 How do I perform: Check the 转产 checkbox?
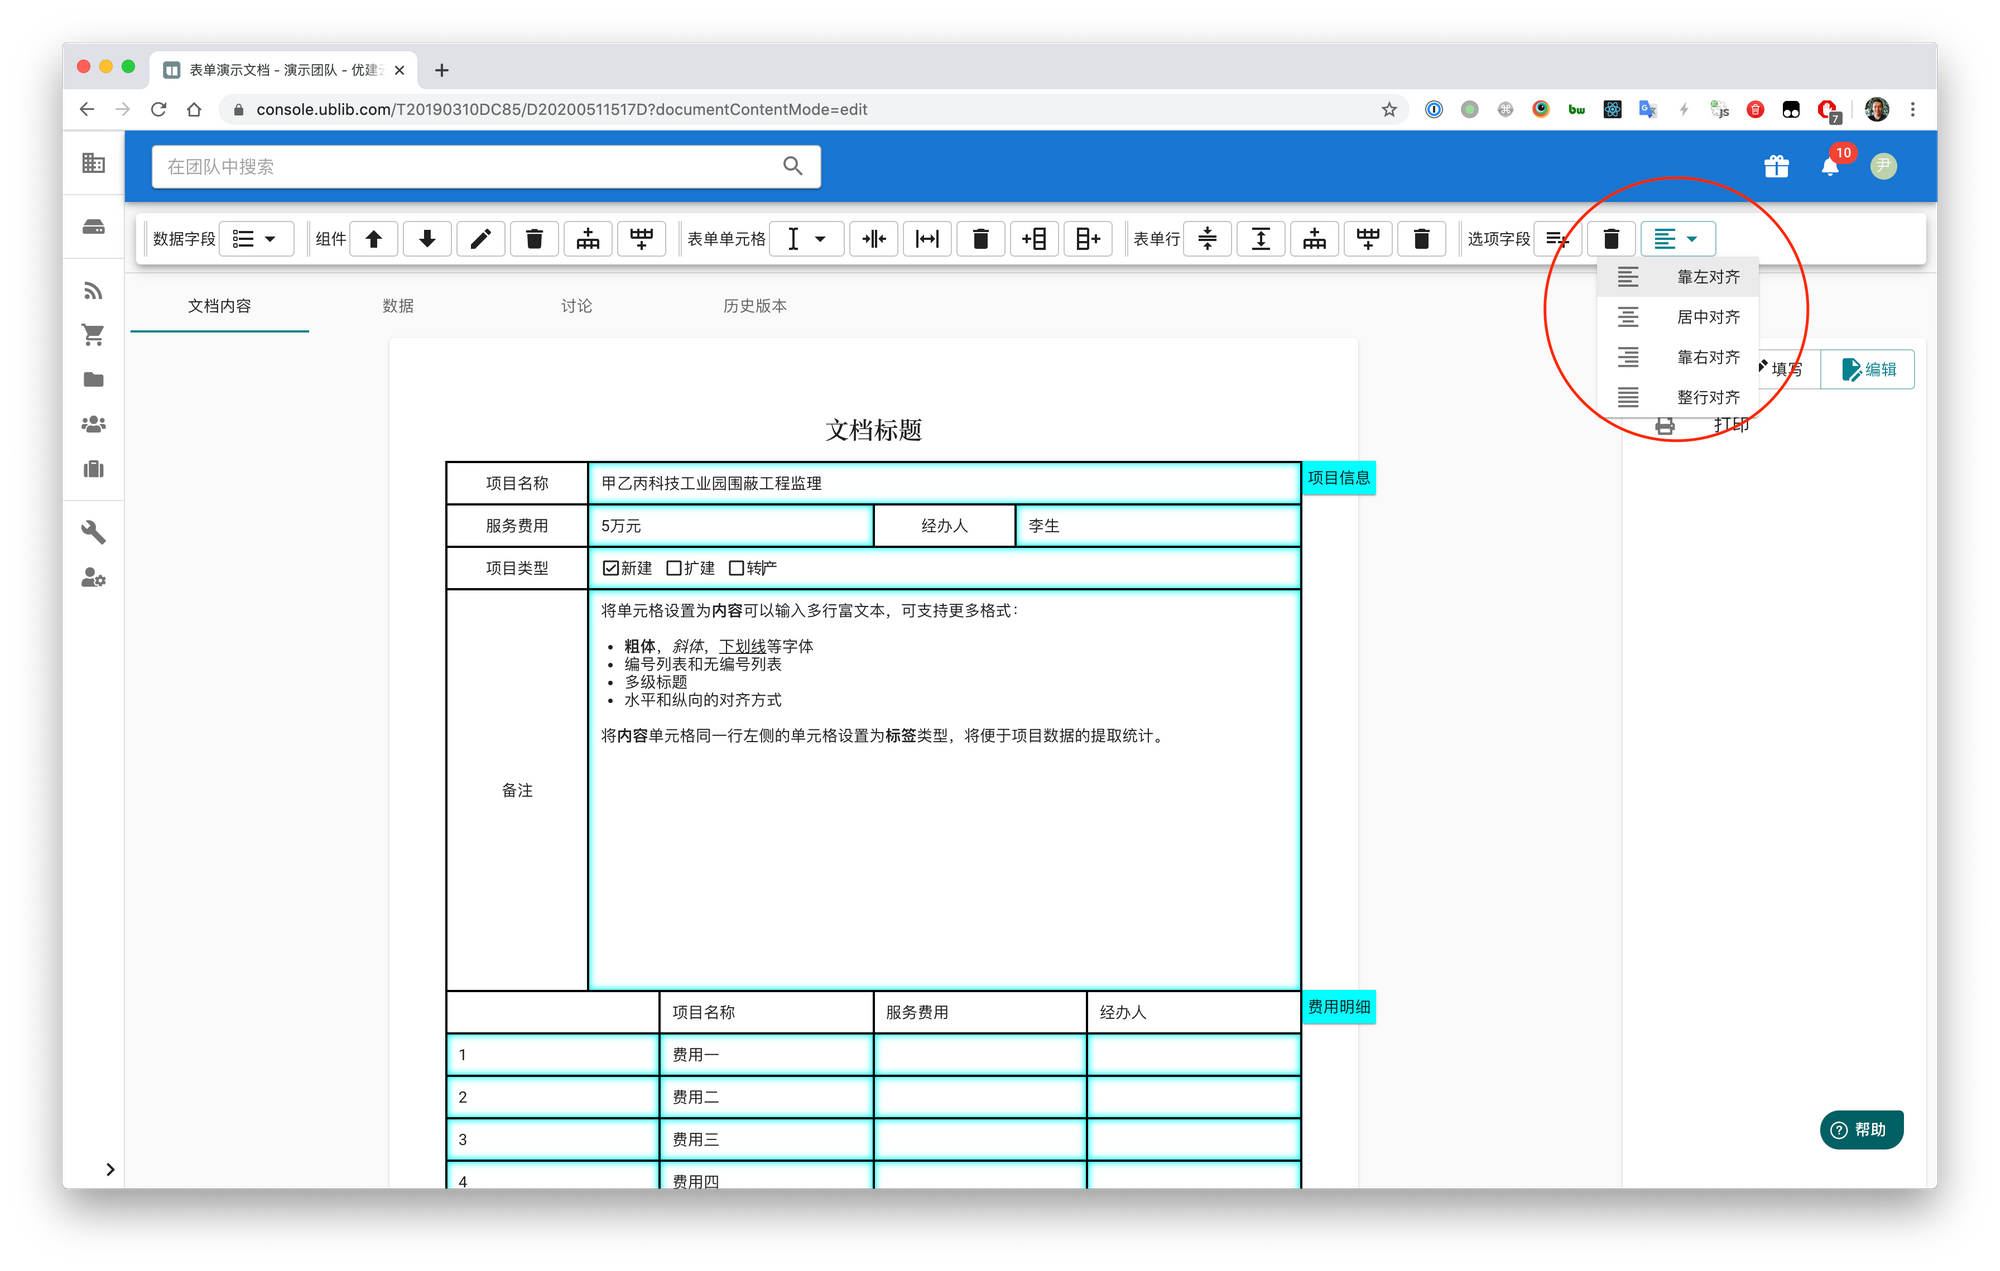(736, 568)
